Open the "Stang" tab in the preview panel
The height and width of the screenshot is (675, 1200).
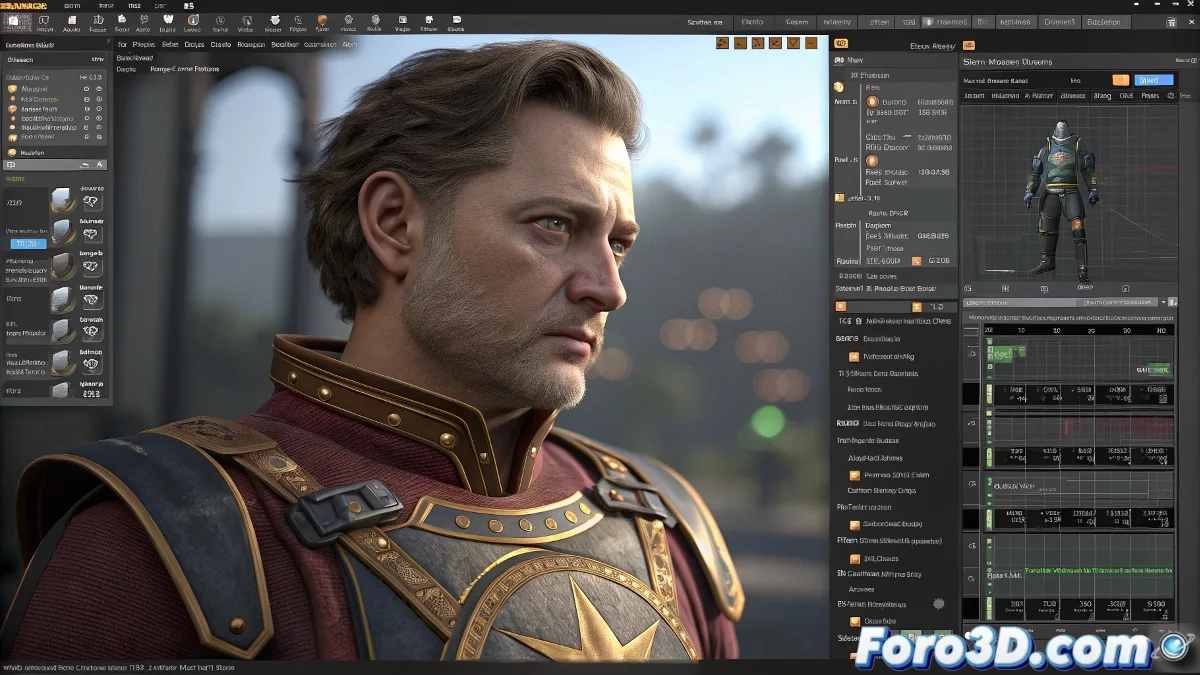tap(1102, 96)
